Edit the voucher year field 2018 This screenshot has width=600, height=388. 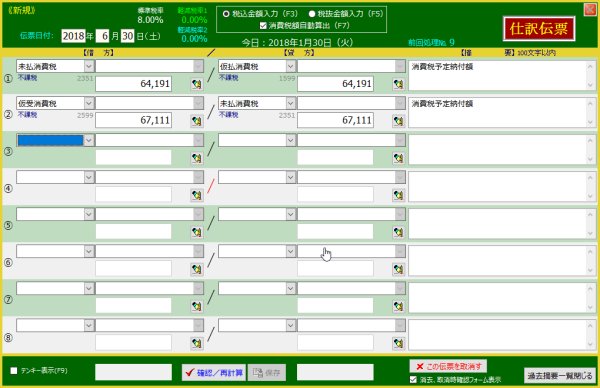pos(73,36)
